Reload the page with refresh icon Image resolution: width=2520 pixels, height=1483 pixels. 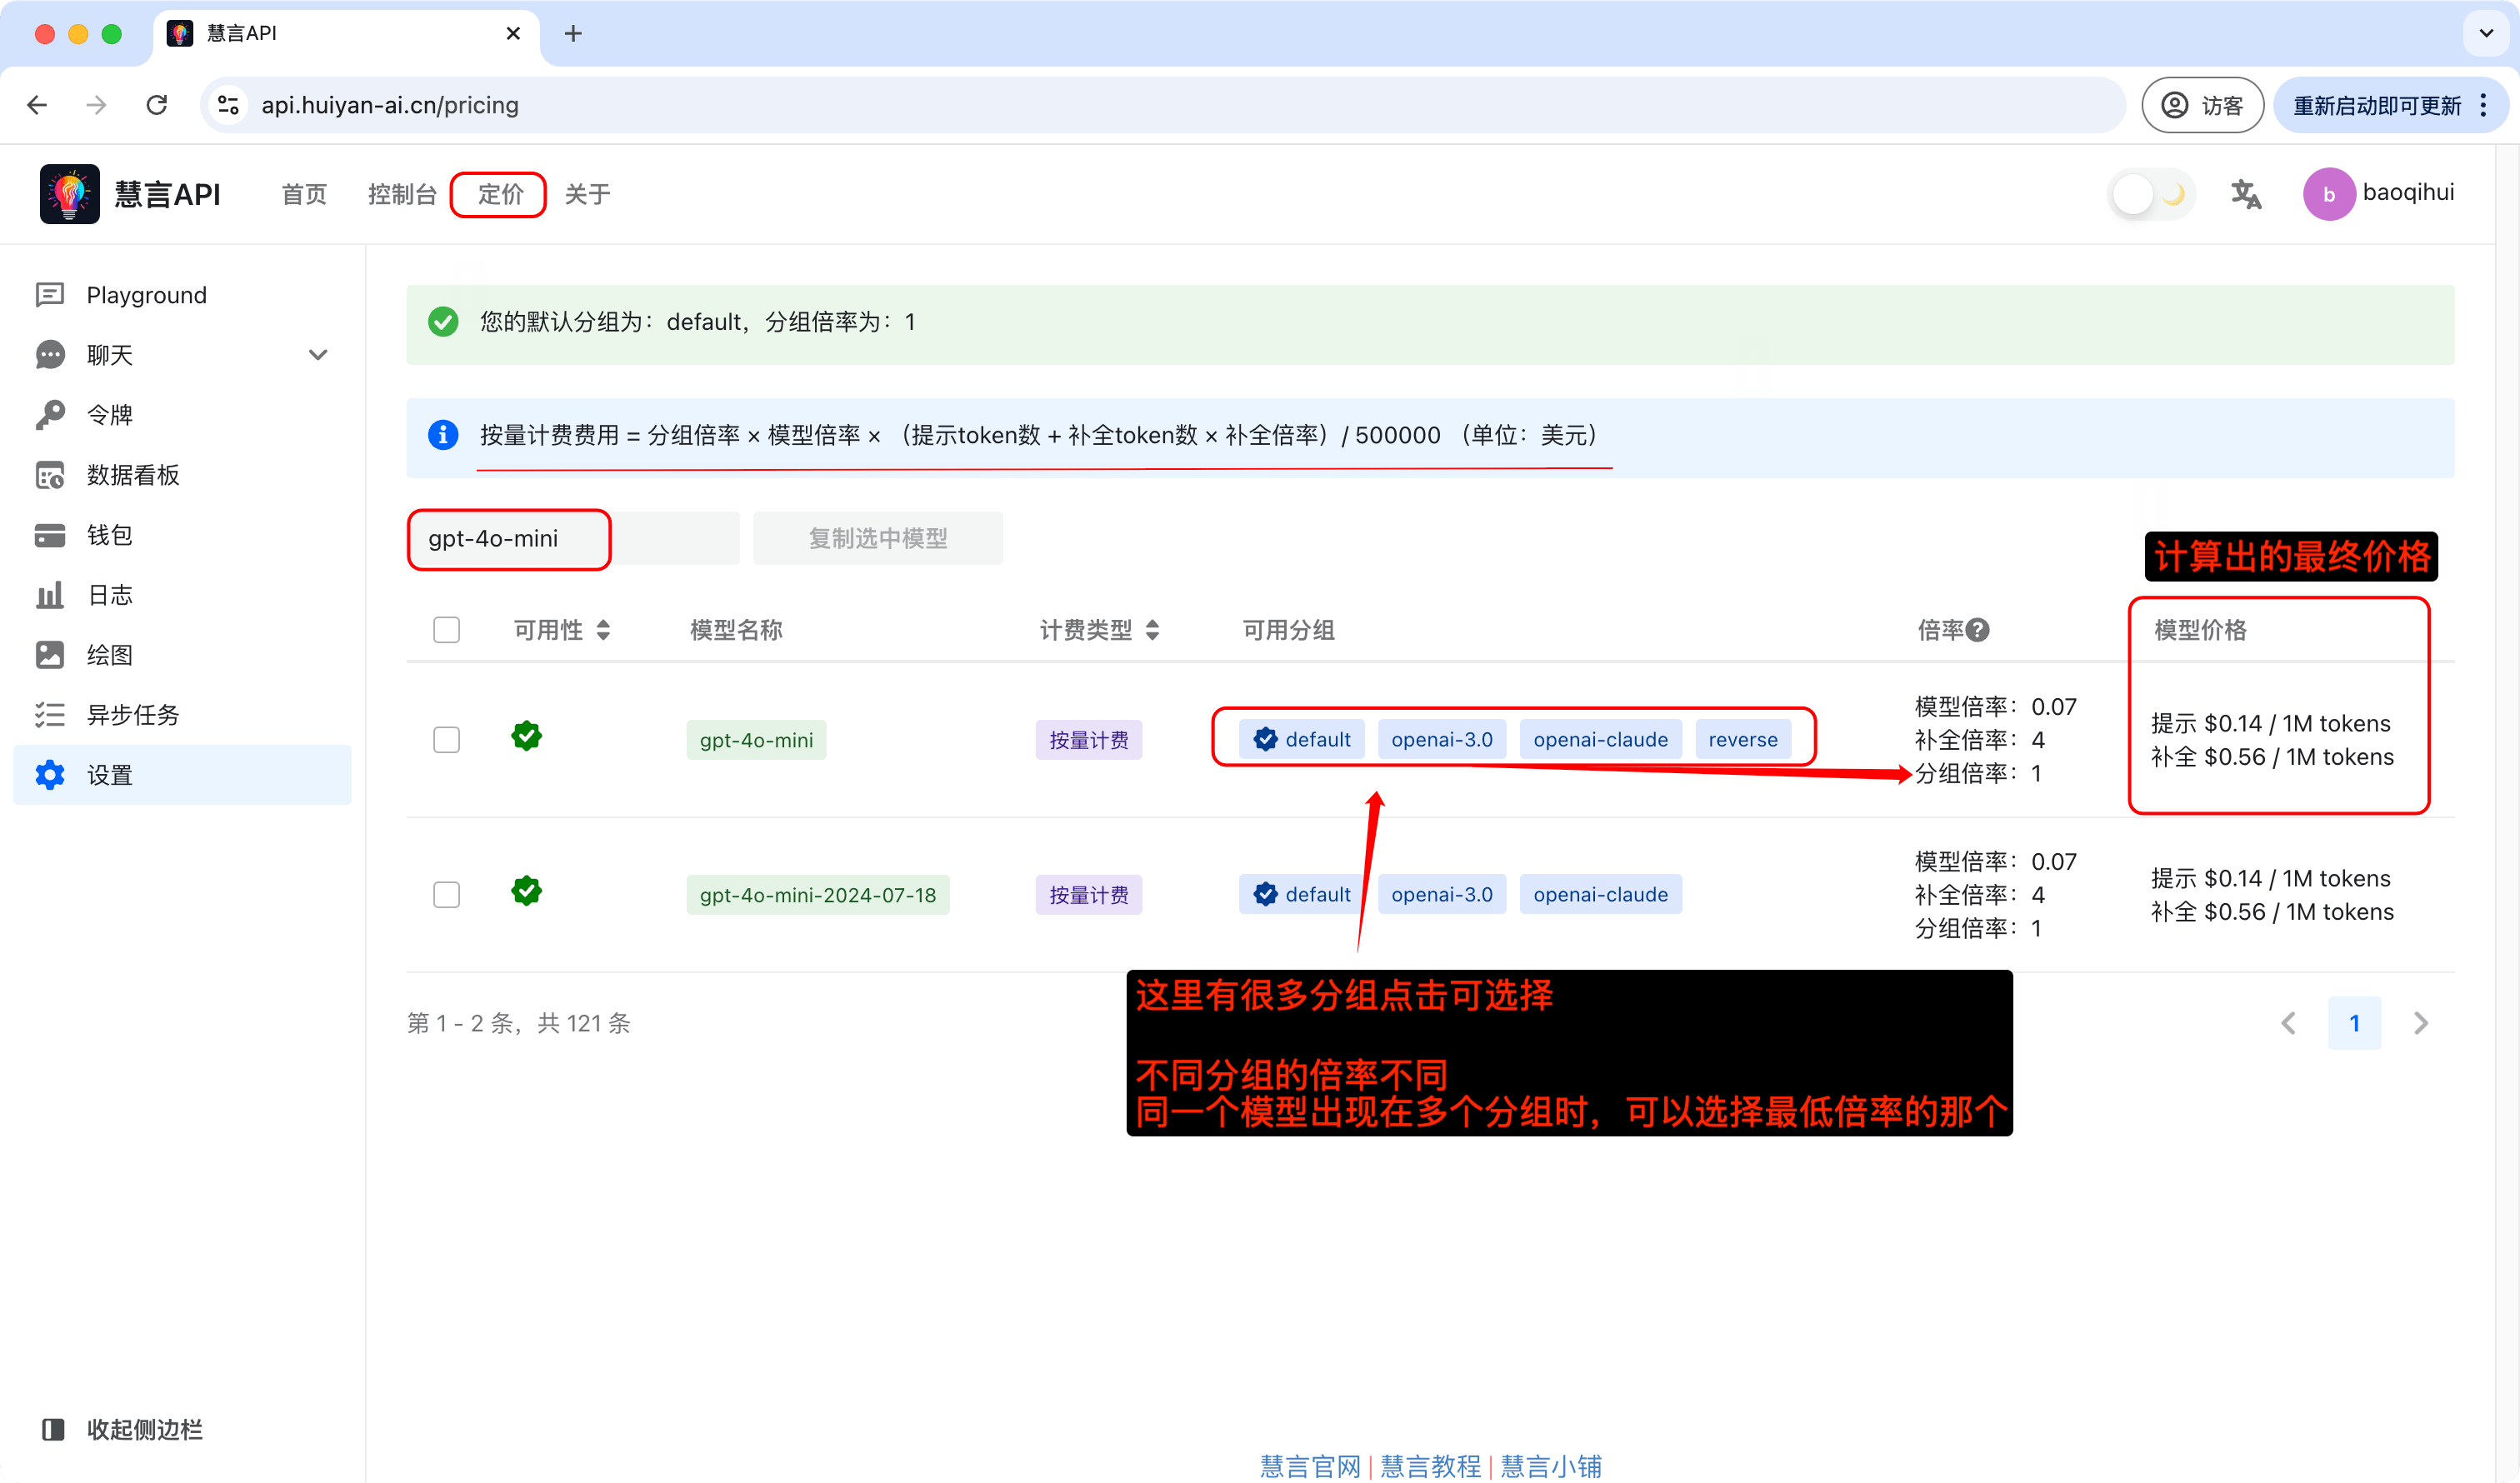point(157,105)
